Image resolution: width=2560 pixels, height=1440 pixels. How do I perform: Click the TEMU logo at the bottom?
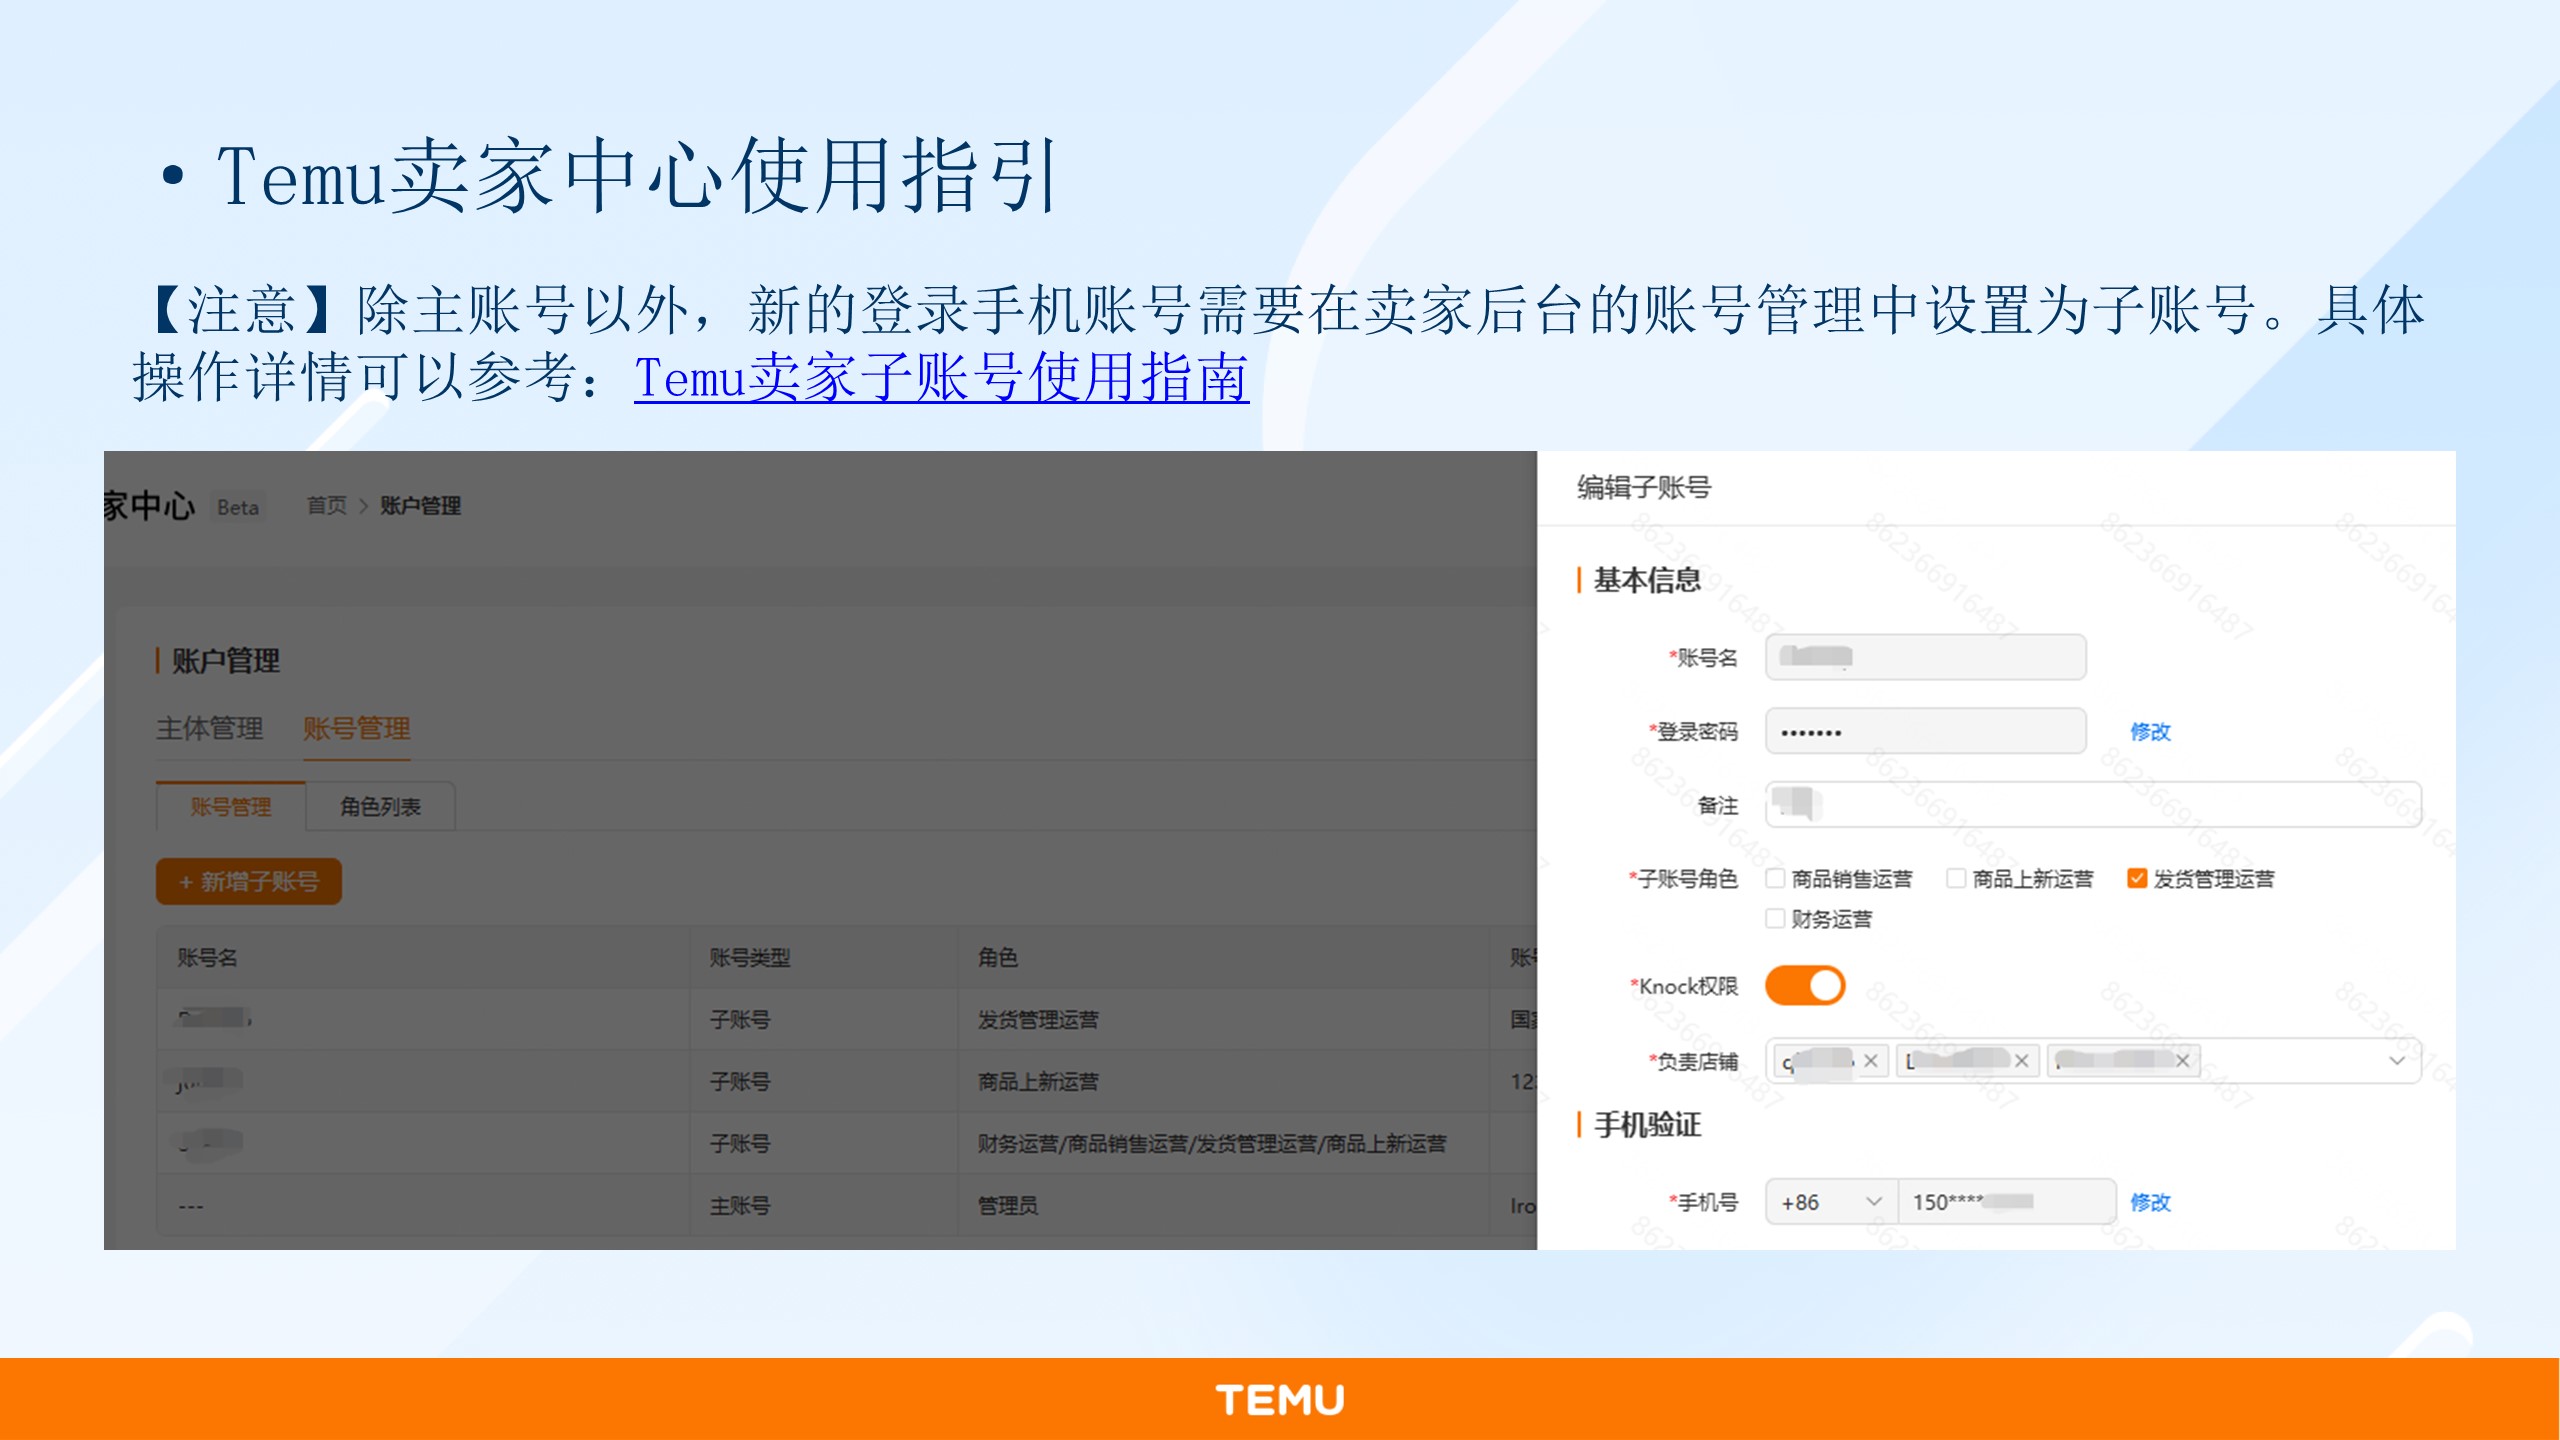point(1280,1398)
